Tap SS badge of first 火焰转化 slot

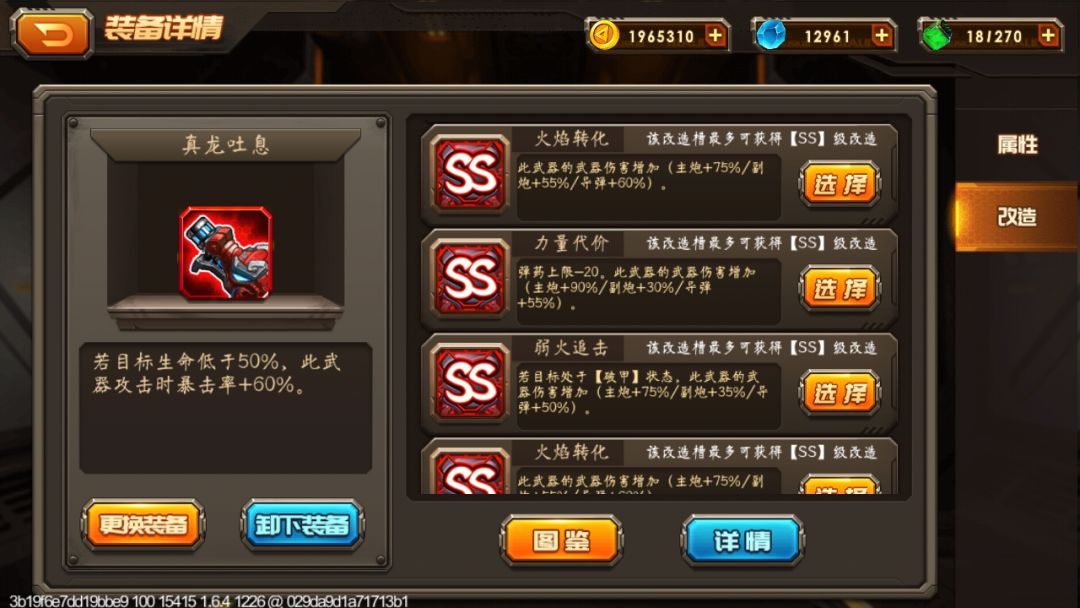[x=470, y=173]
